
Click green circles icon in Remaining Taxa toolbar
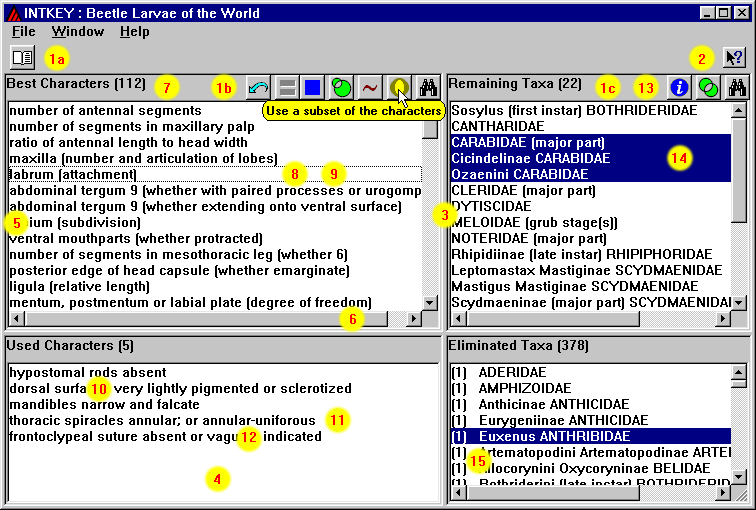(708, 88)
